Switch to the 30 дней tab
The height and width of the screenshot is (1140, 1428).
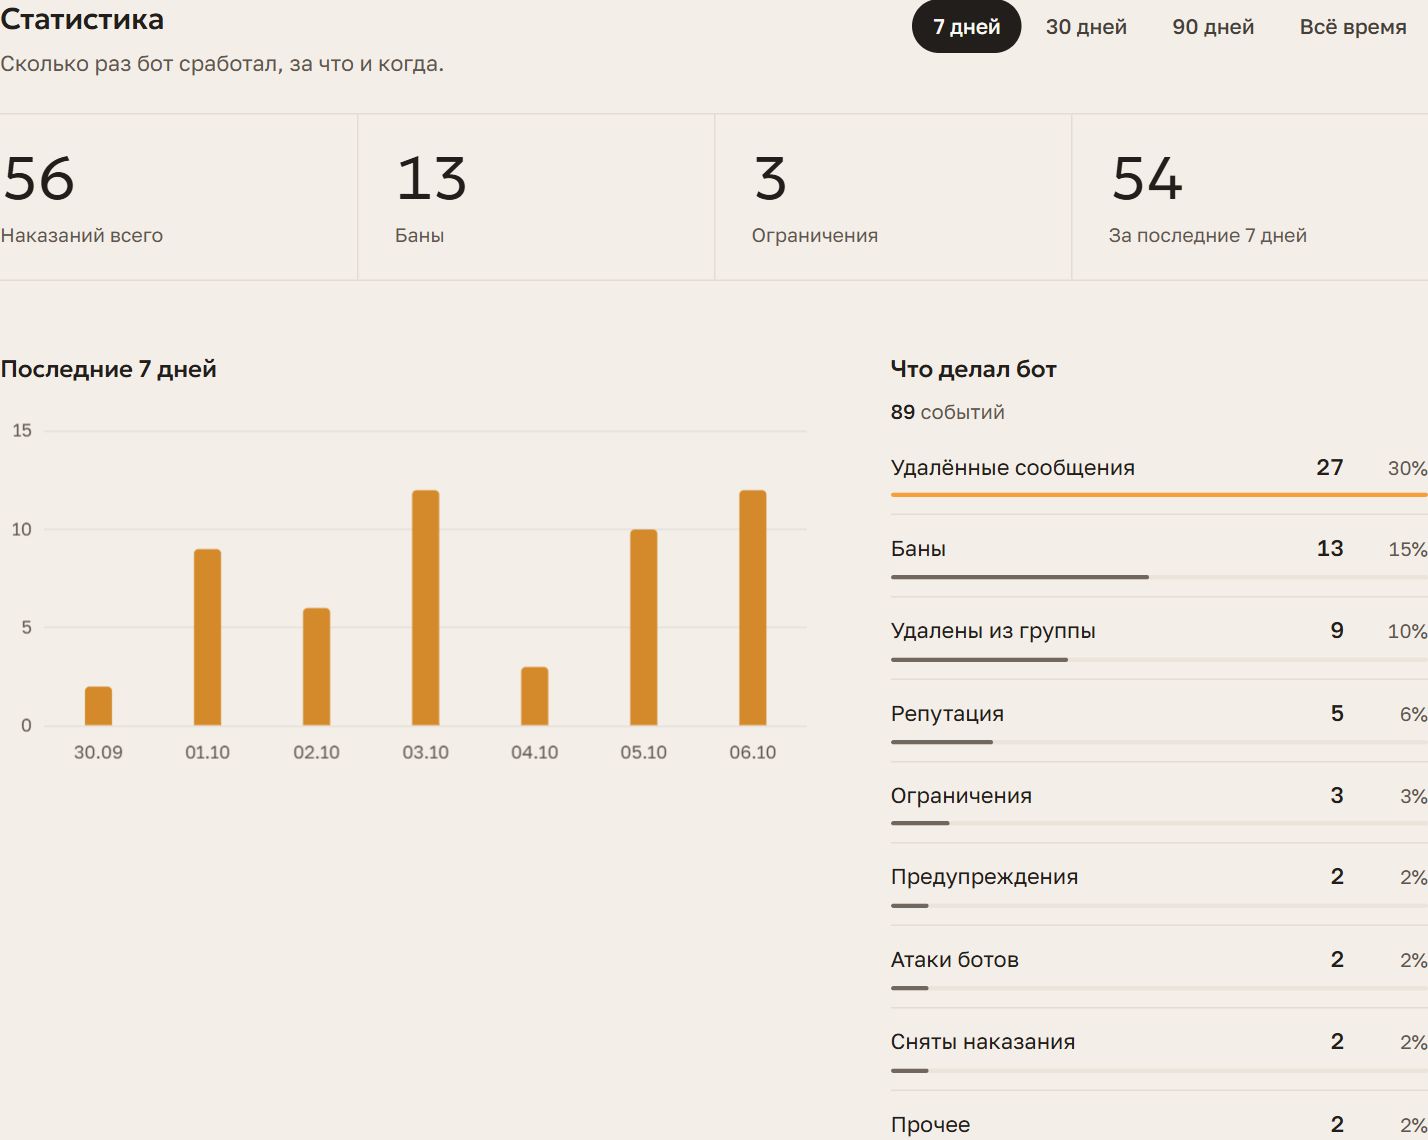[x=1086, y=27]
